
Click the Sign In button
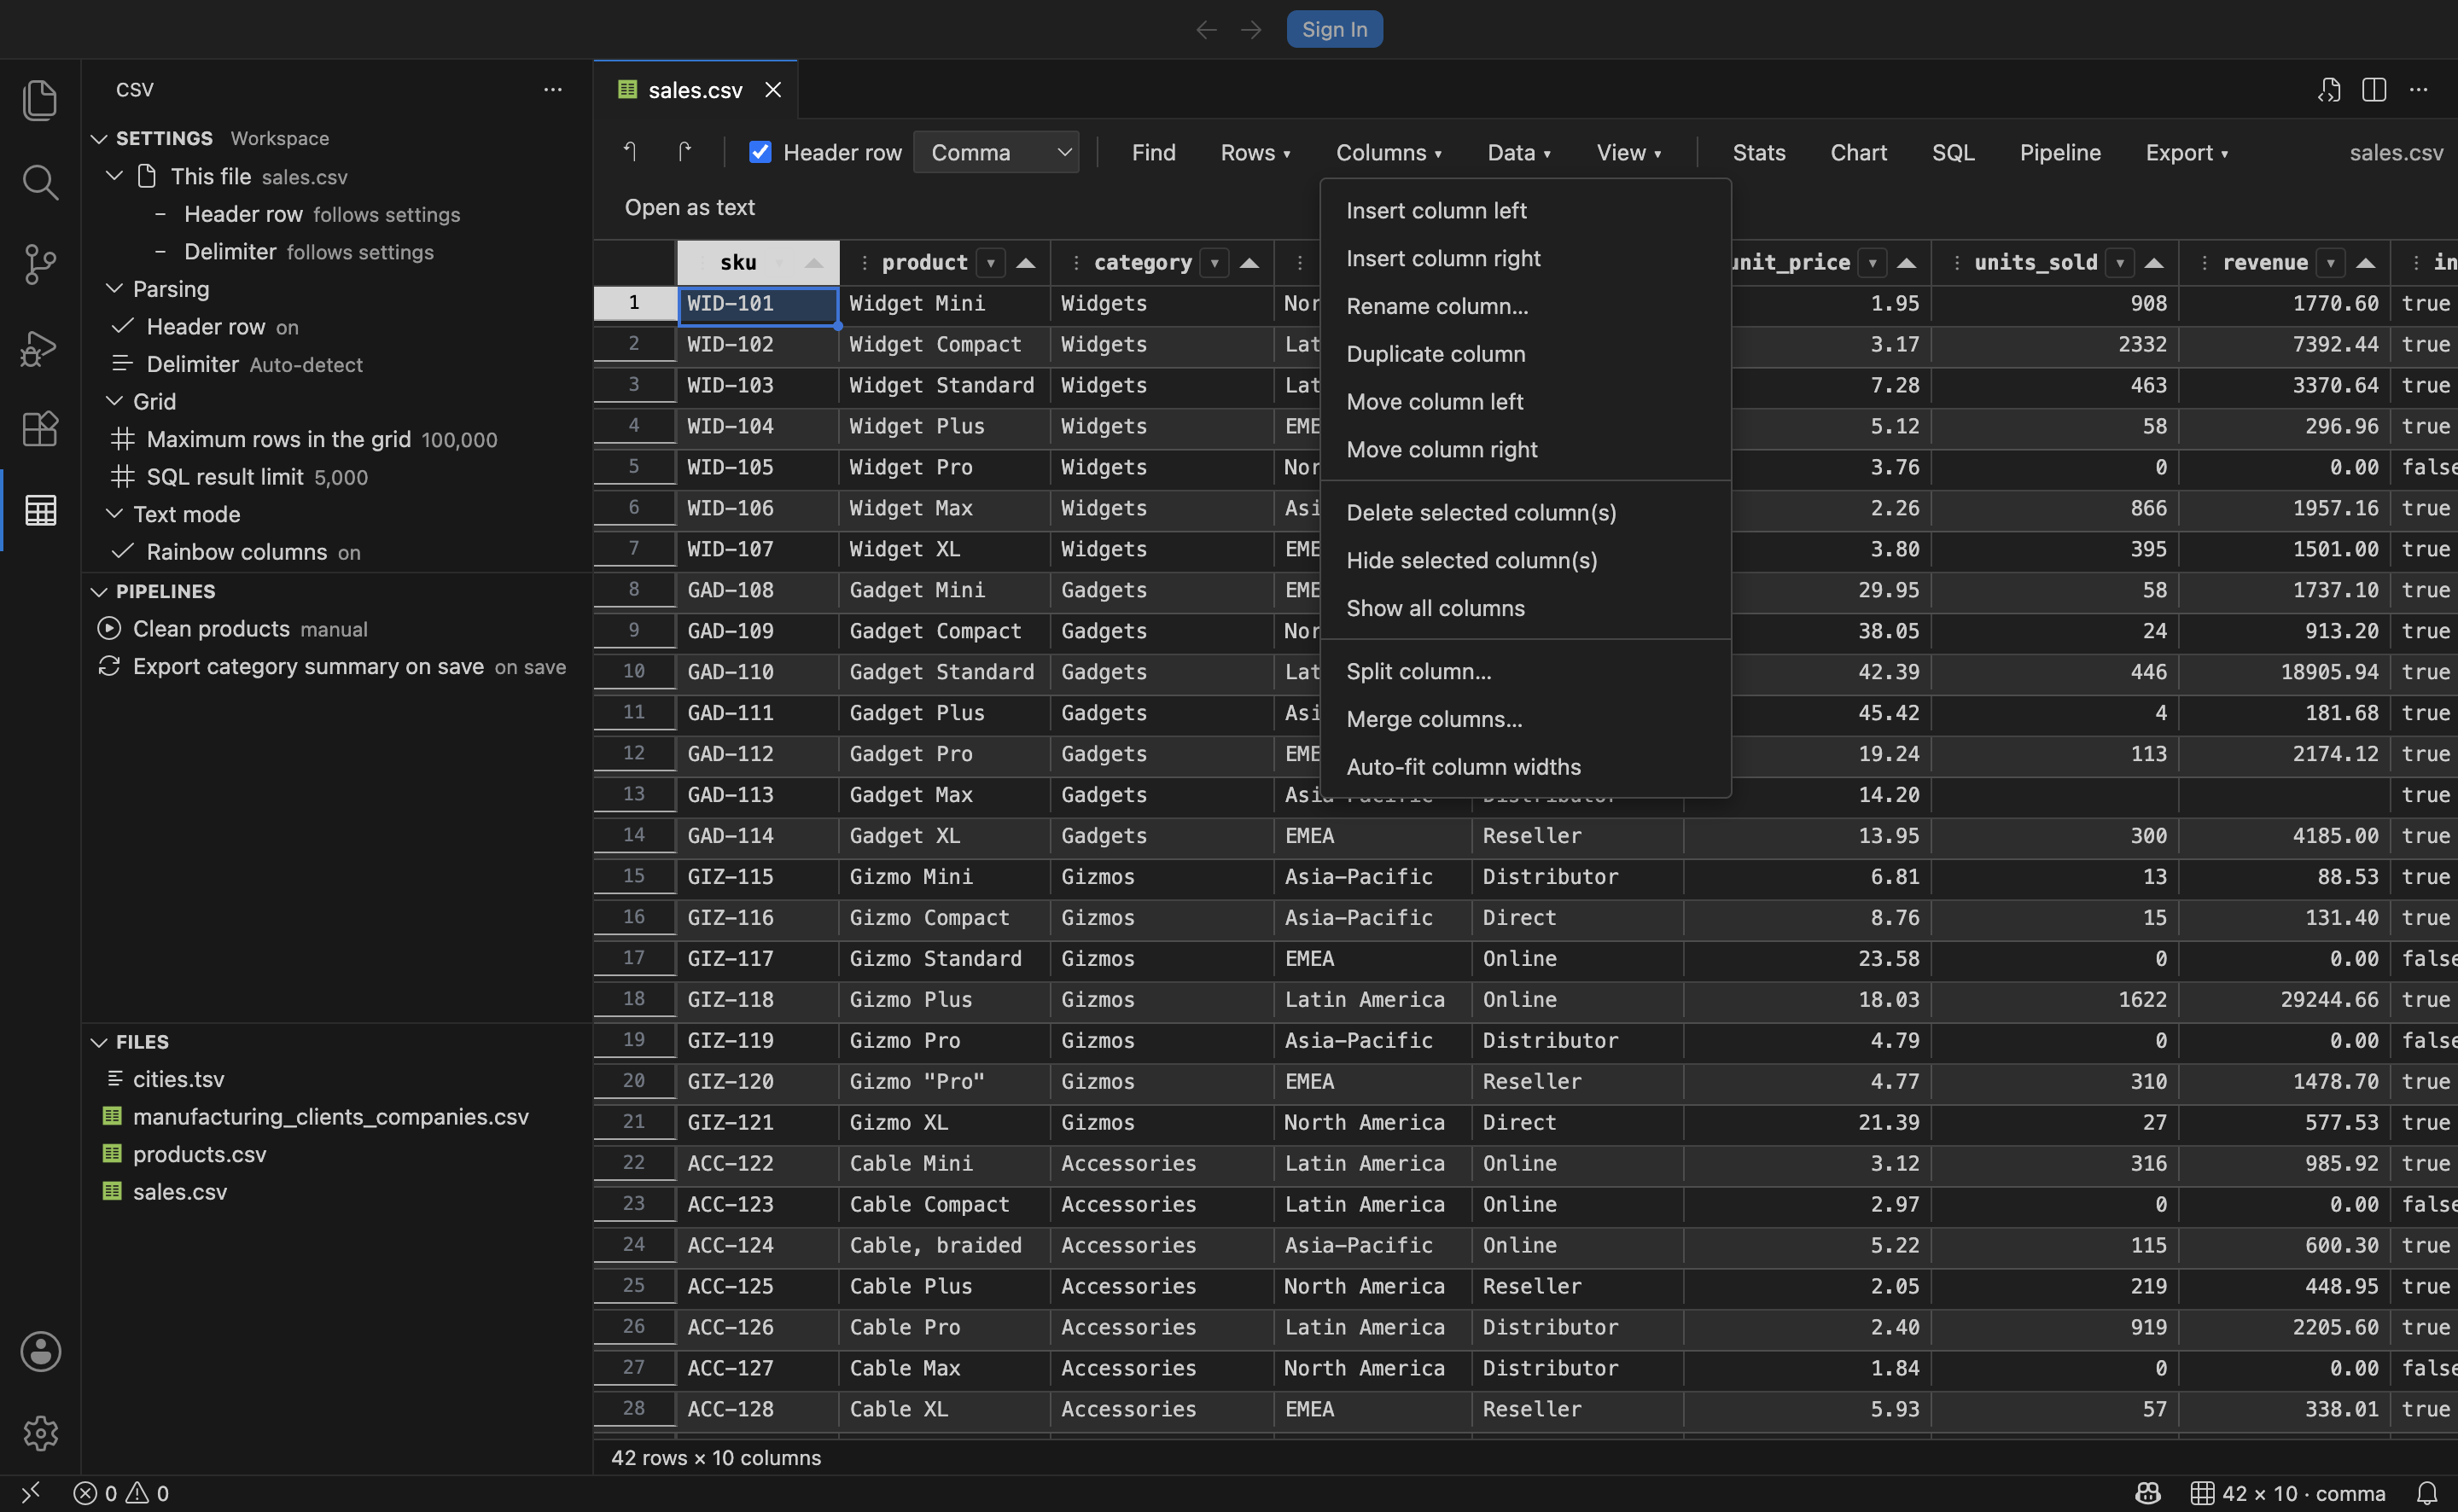click(x=1334, y=30)
